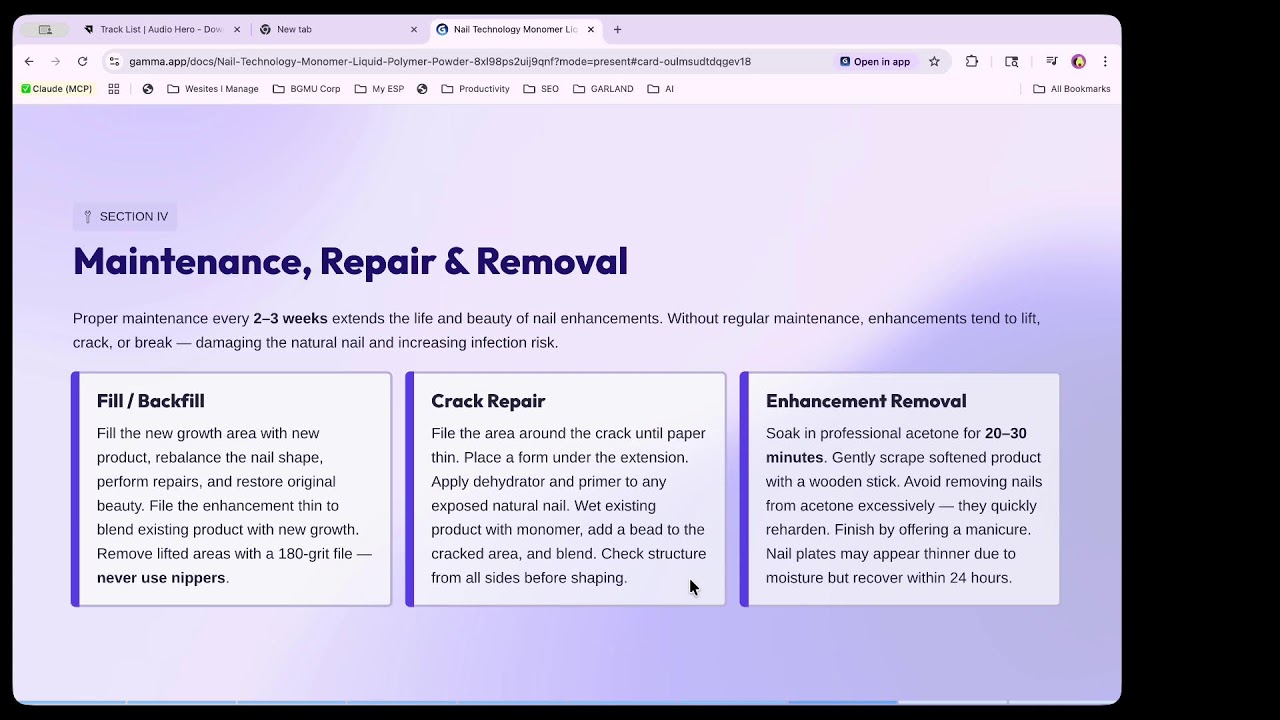The height and width of the screenshot is (720, 1280).
Task: Open the Wesites I Manage bookmark folder
Action: pyautogui.click(x=213, y=89)
